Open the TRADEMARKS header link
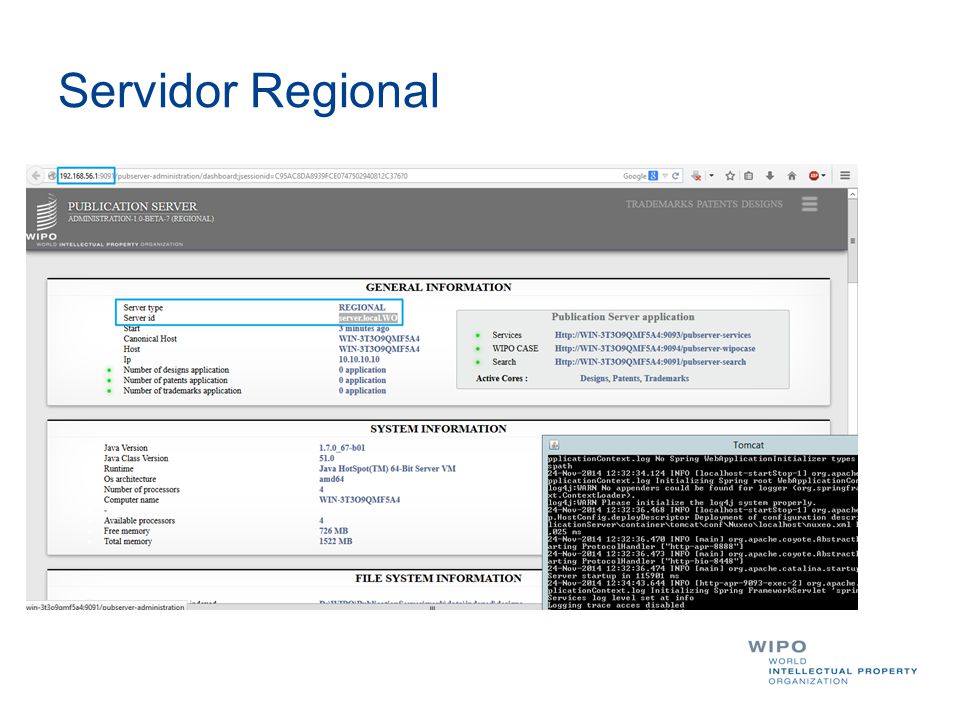Screen dimensions: 960x720 click(659, 204)
